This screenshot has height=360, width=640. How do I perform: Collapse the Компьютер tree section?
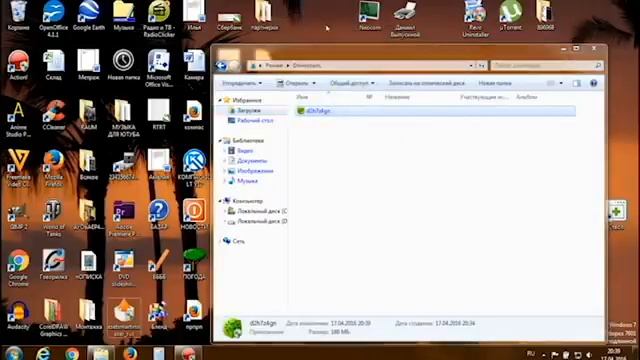click(x=220, y=201)
